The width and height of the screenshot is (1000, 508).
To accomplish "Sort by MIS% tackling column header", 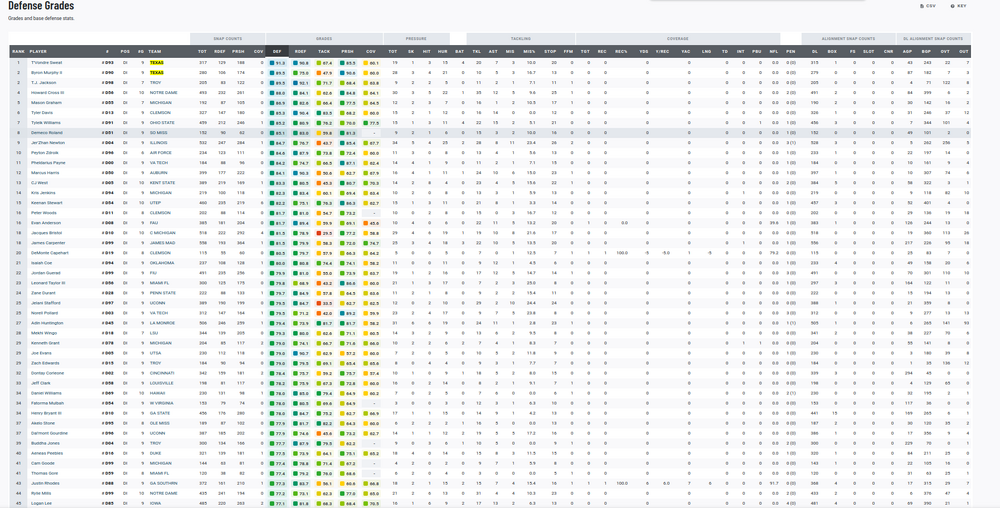I will tap(529, 50).
